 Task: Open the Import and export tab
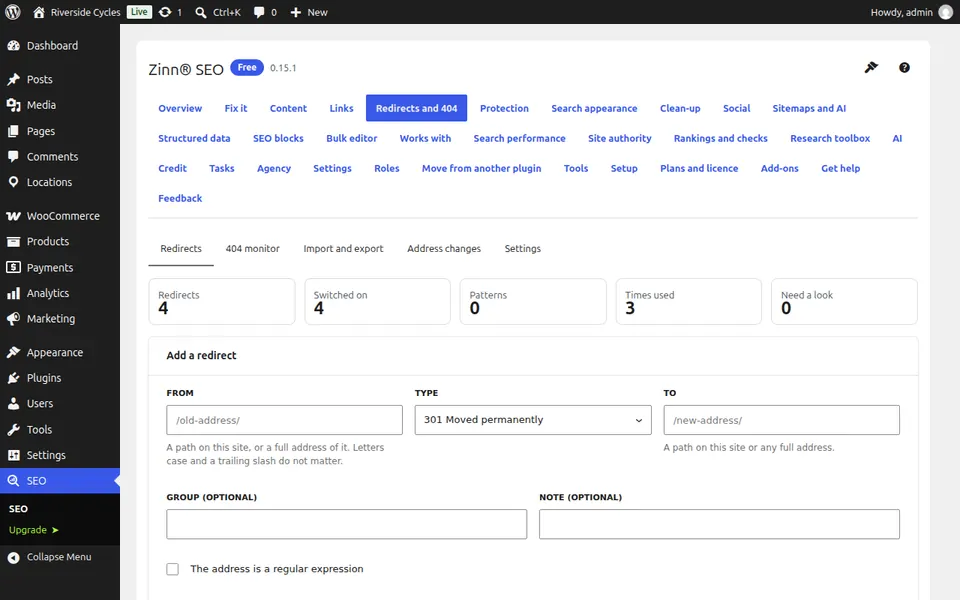point(343,249)
